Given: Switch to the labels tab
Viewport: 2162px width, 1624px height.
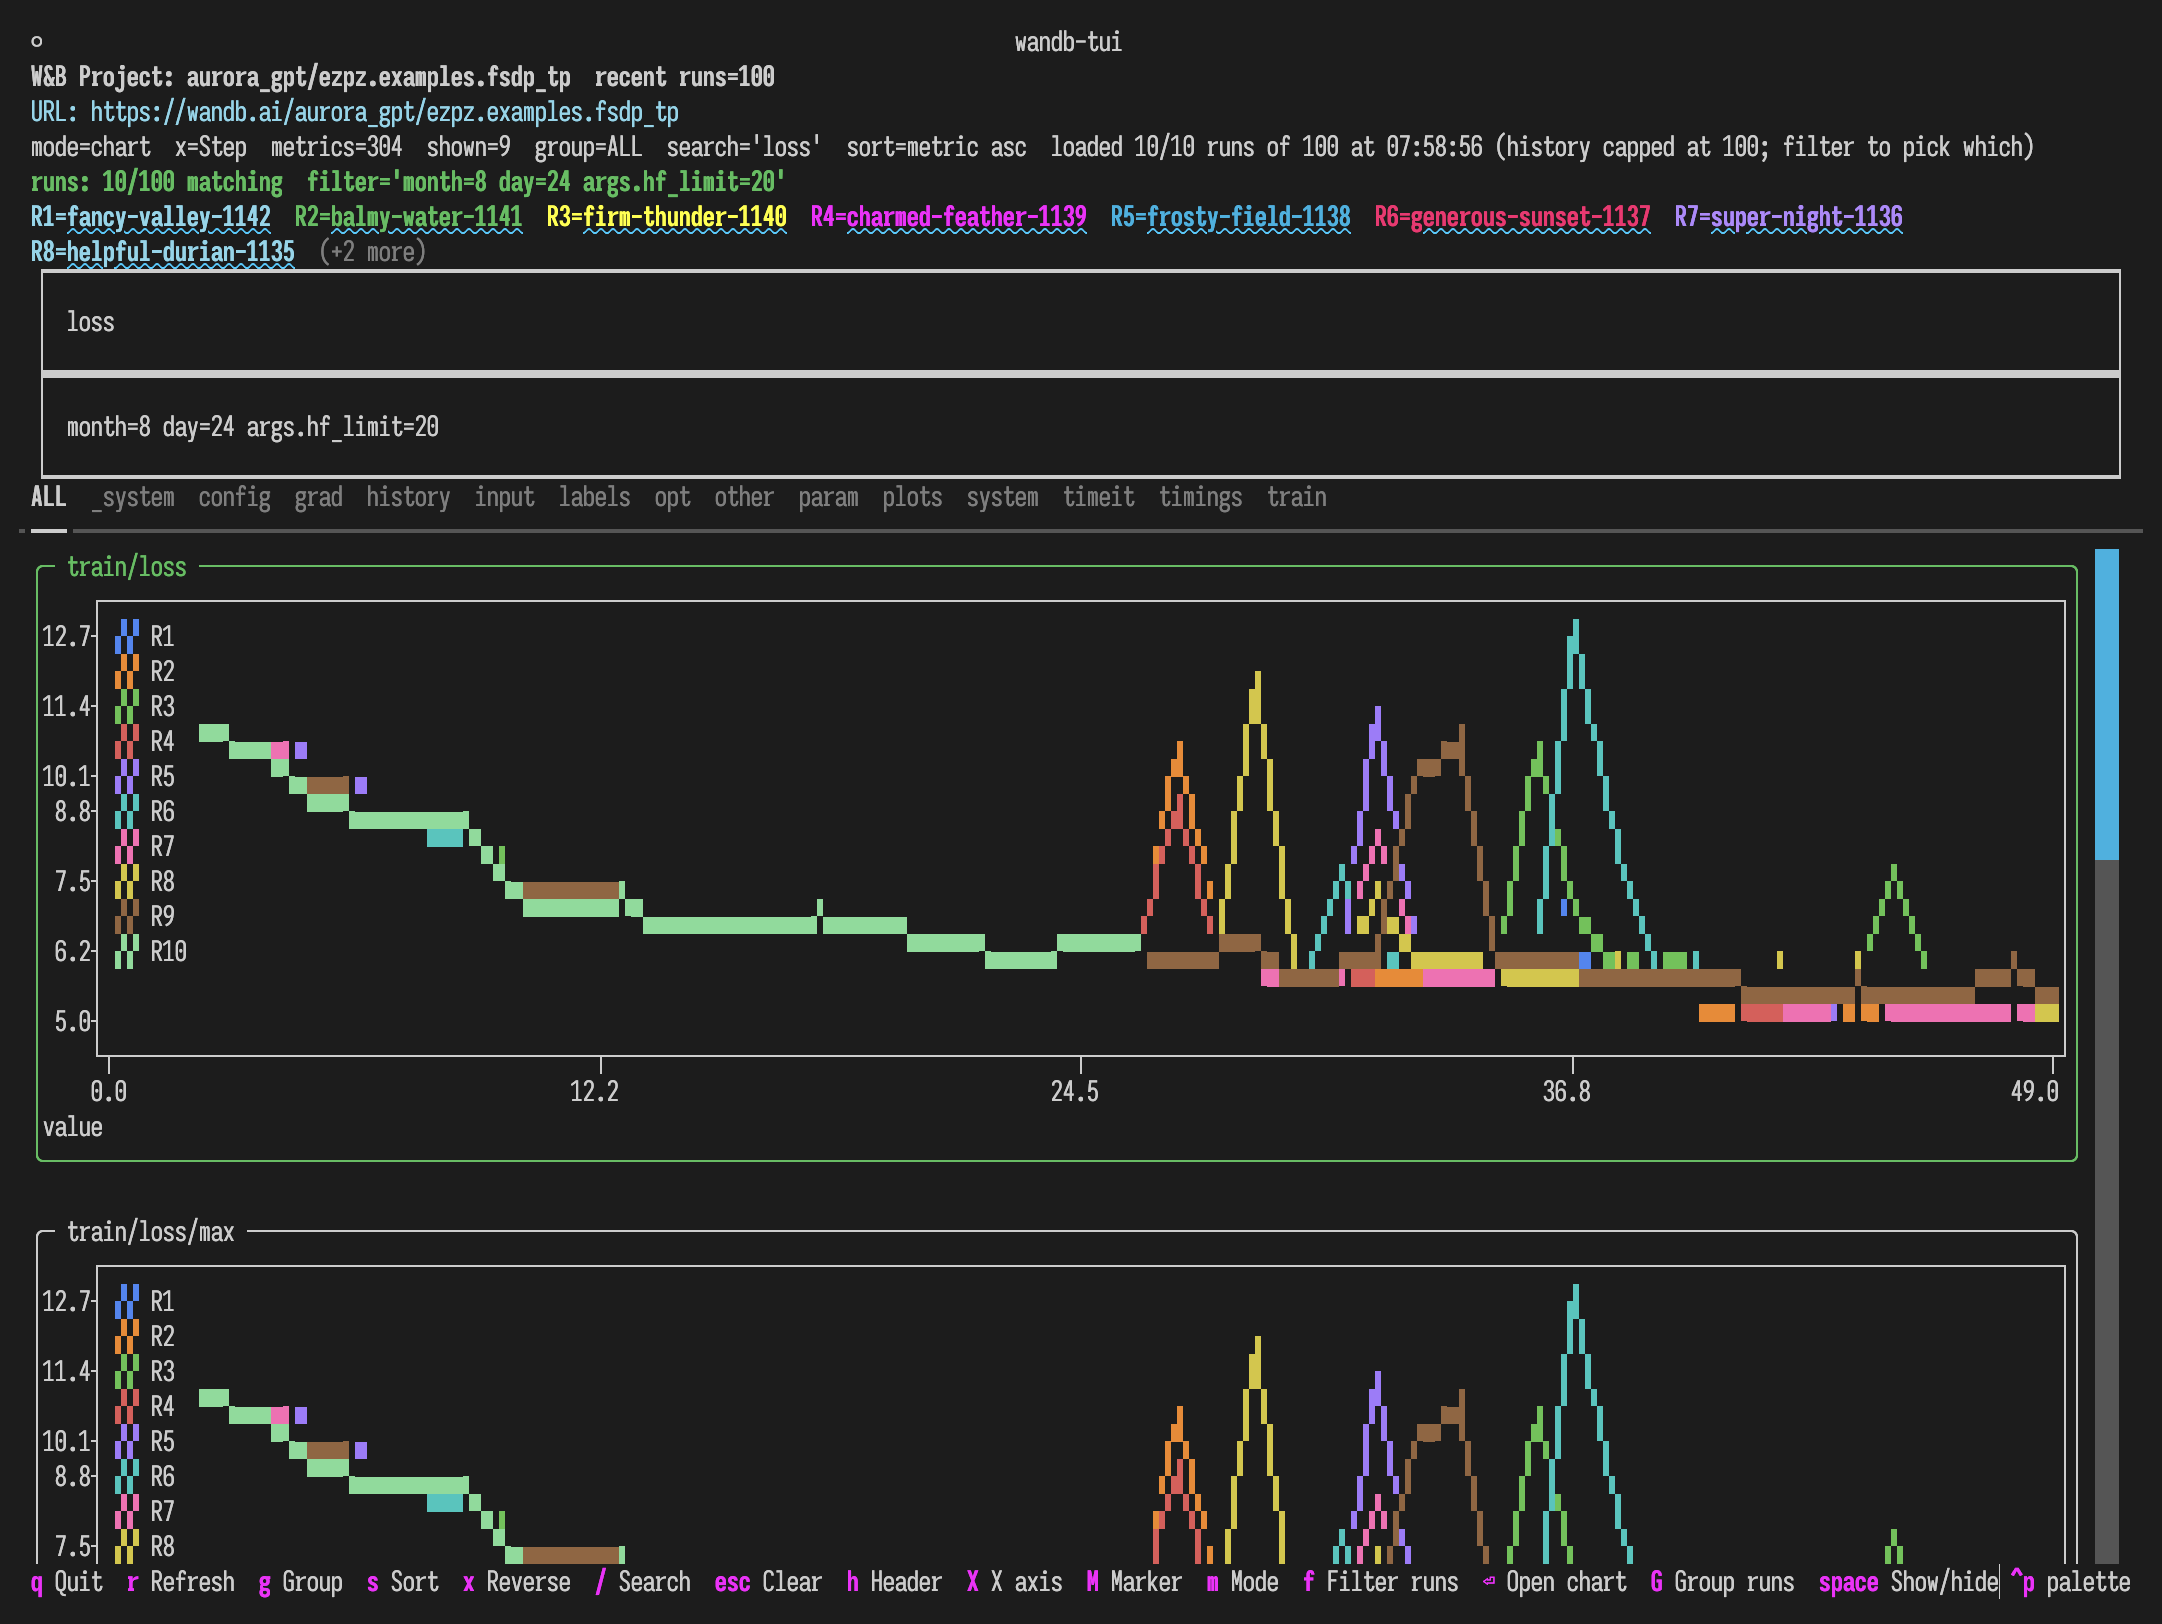Looking at the screenshot, I should pos(594,497).
